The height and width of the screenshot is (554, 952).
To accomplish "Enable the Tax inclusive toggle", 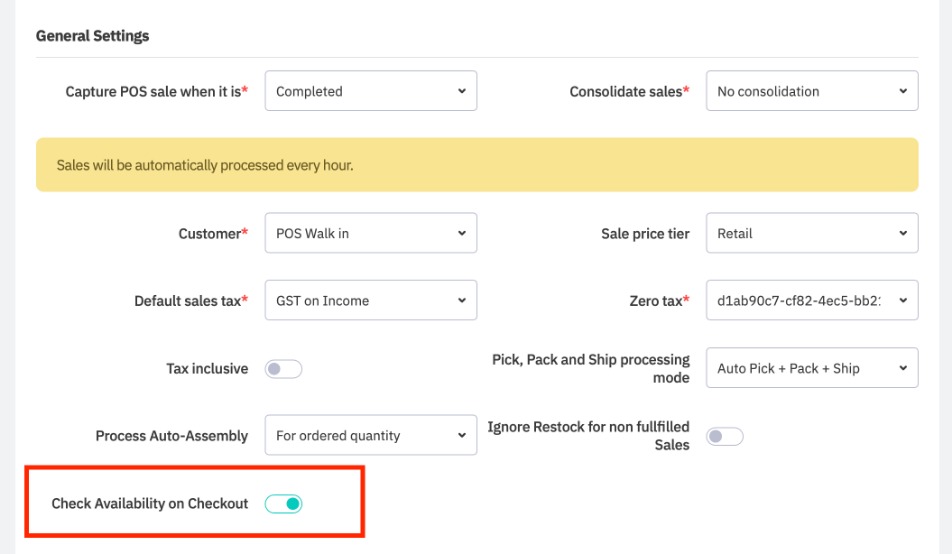I will [283, 369].
